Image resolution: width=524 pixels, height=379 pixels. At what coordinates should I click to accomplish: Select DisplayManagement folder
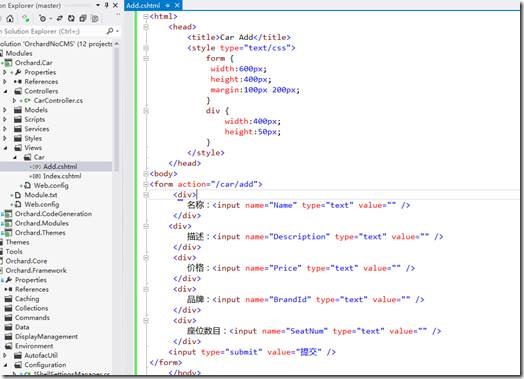[x=46, y=336]
